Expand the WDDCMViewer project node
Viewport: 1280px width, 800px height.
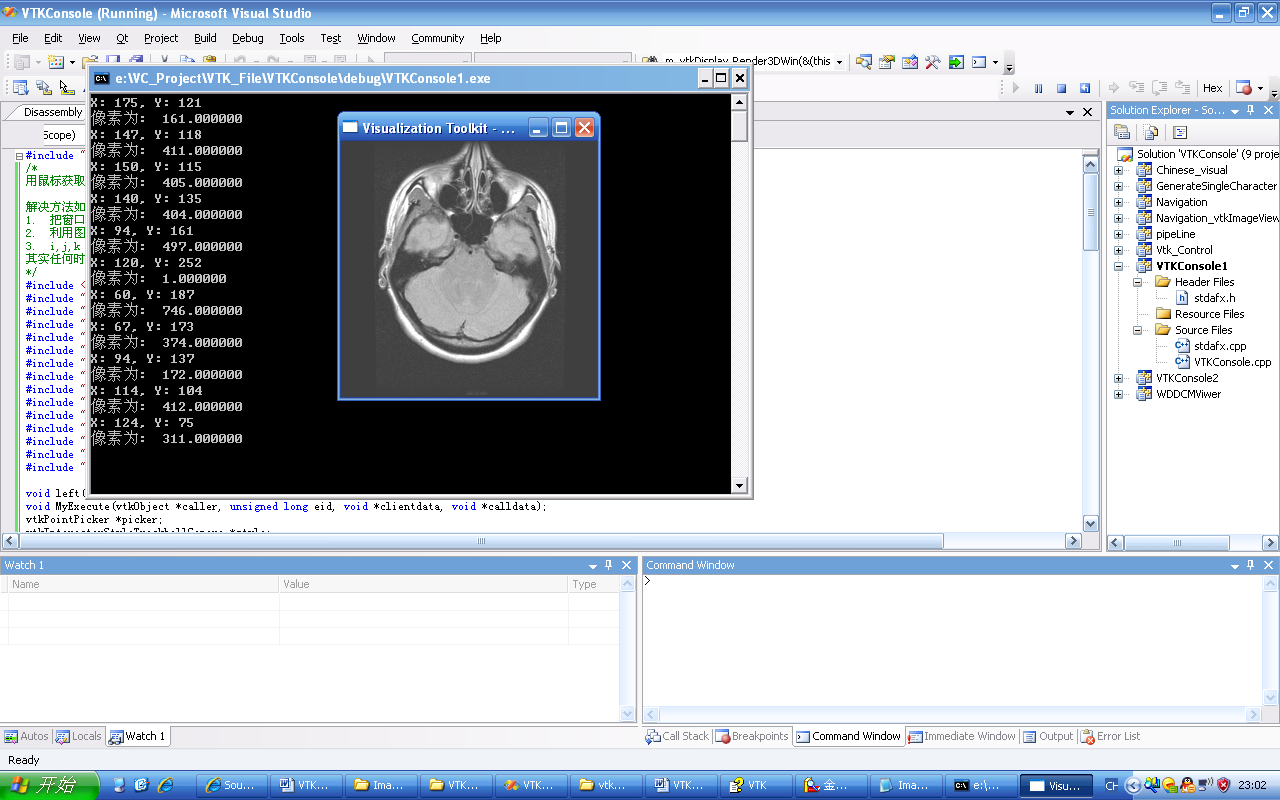pyautogui.click(x=1118, y=394)
